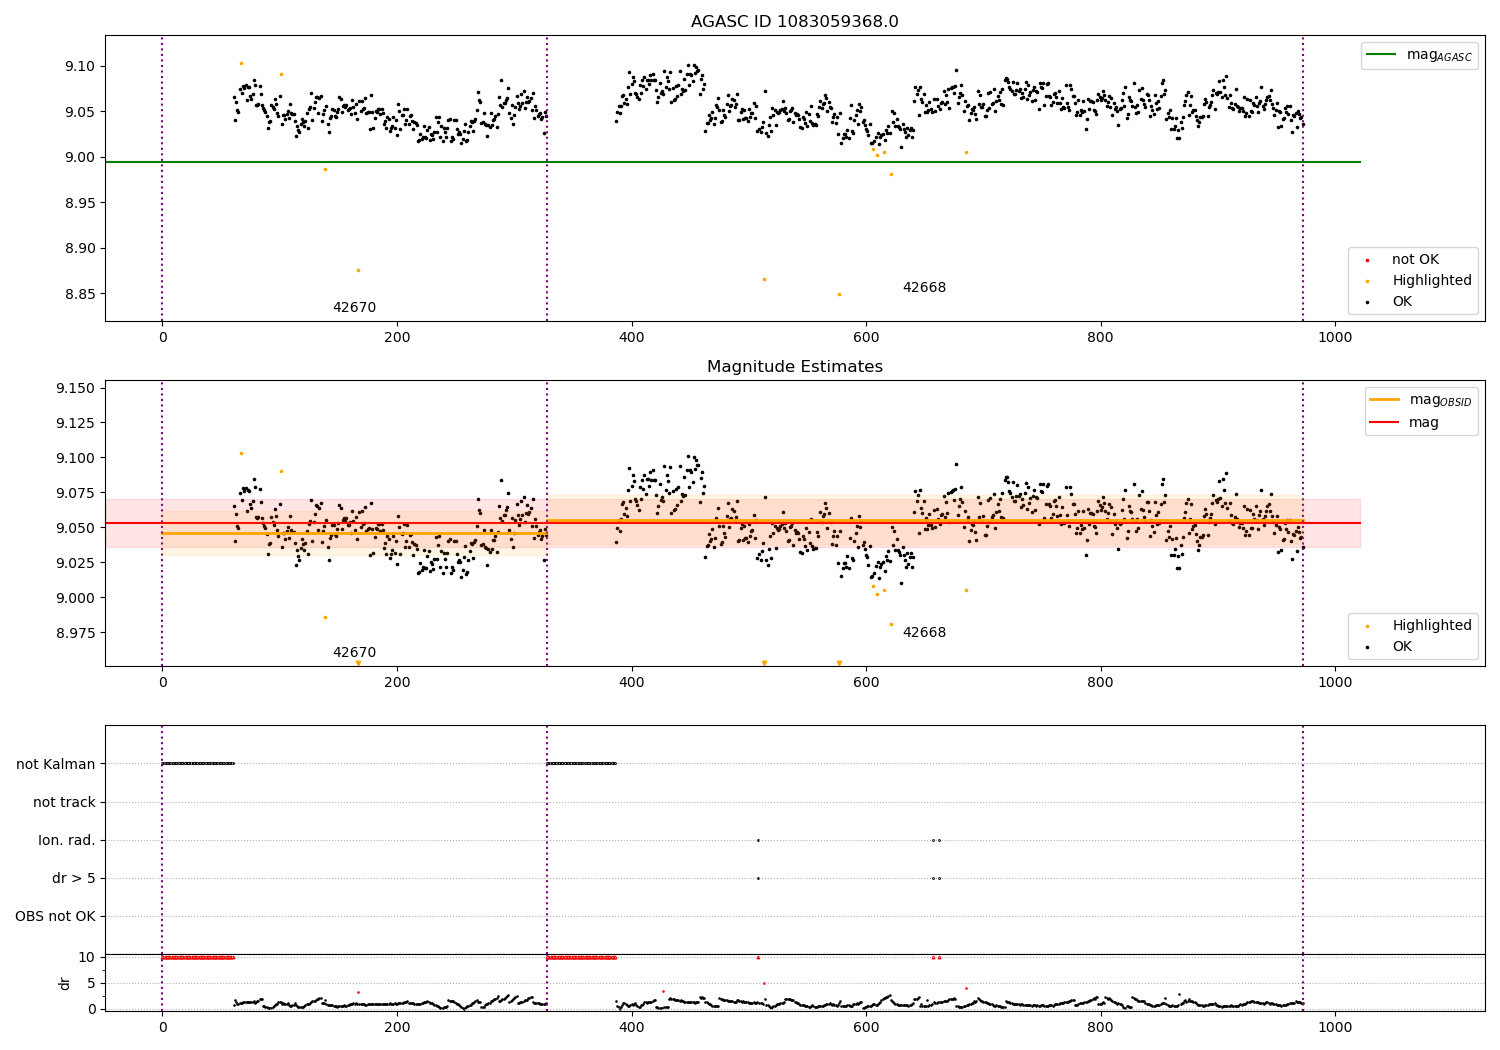Click the '5' tick on the dr axis
Screen dimensions: 1500x1050
[x=91, y=983]
